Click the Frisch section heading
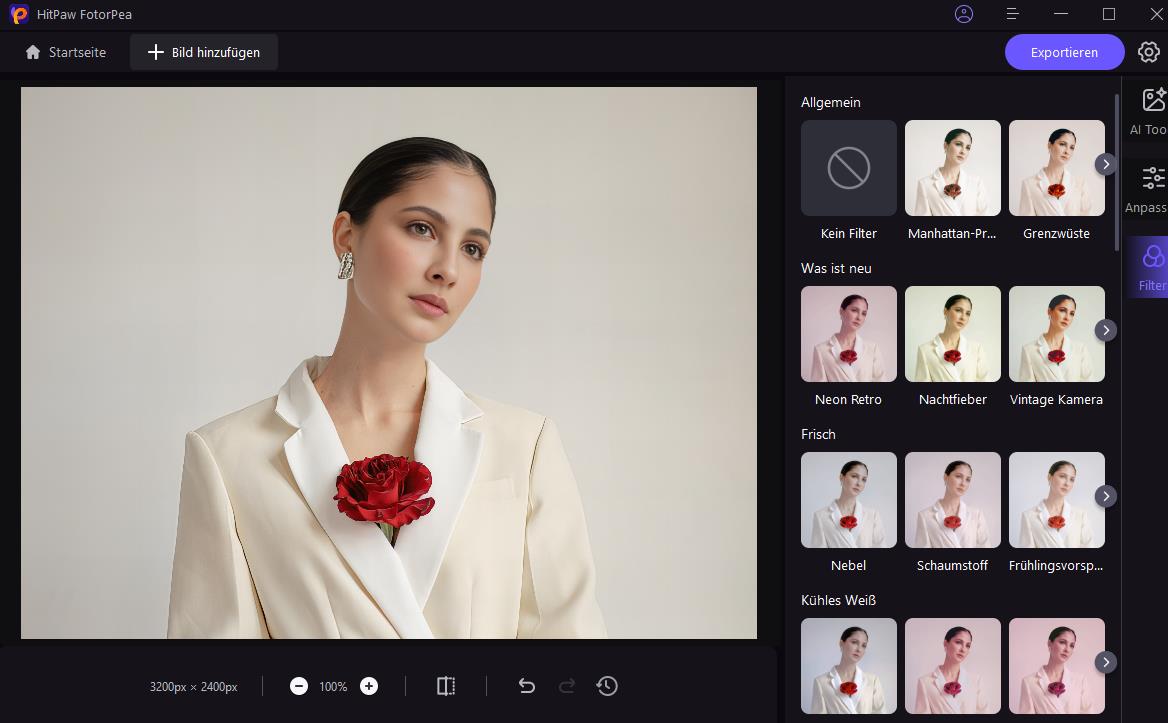1168x723 pixels. pos(818,434)
